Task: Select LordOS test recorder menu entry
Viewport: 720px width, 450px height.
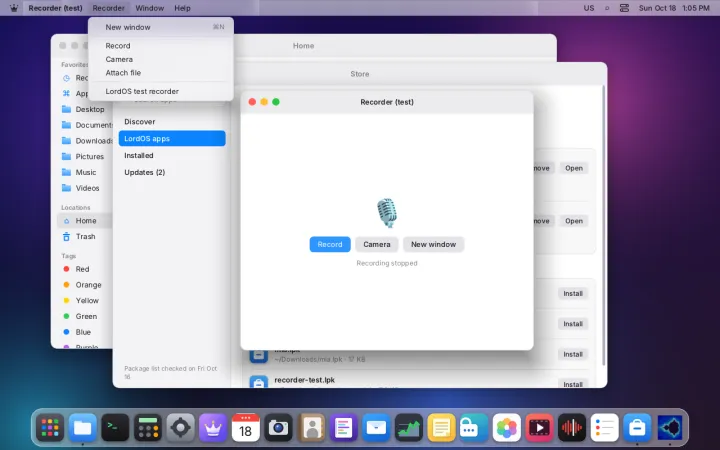Action: point(161,91)
